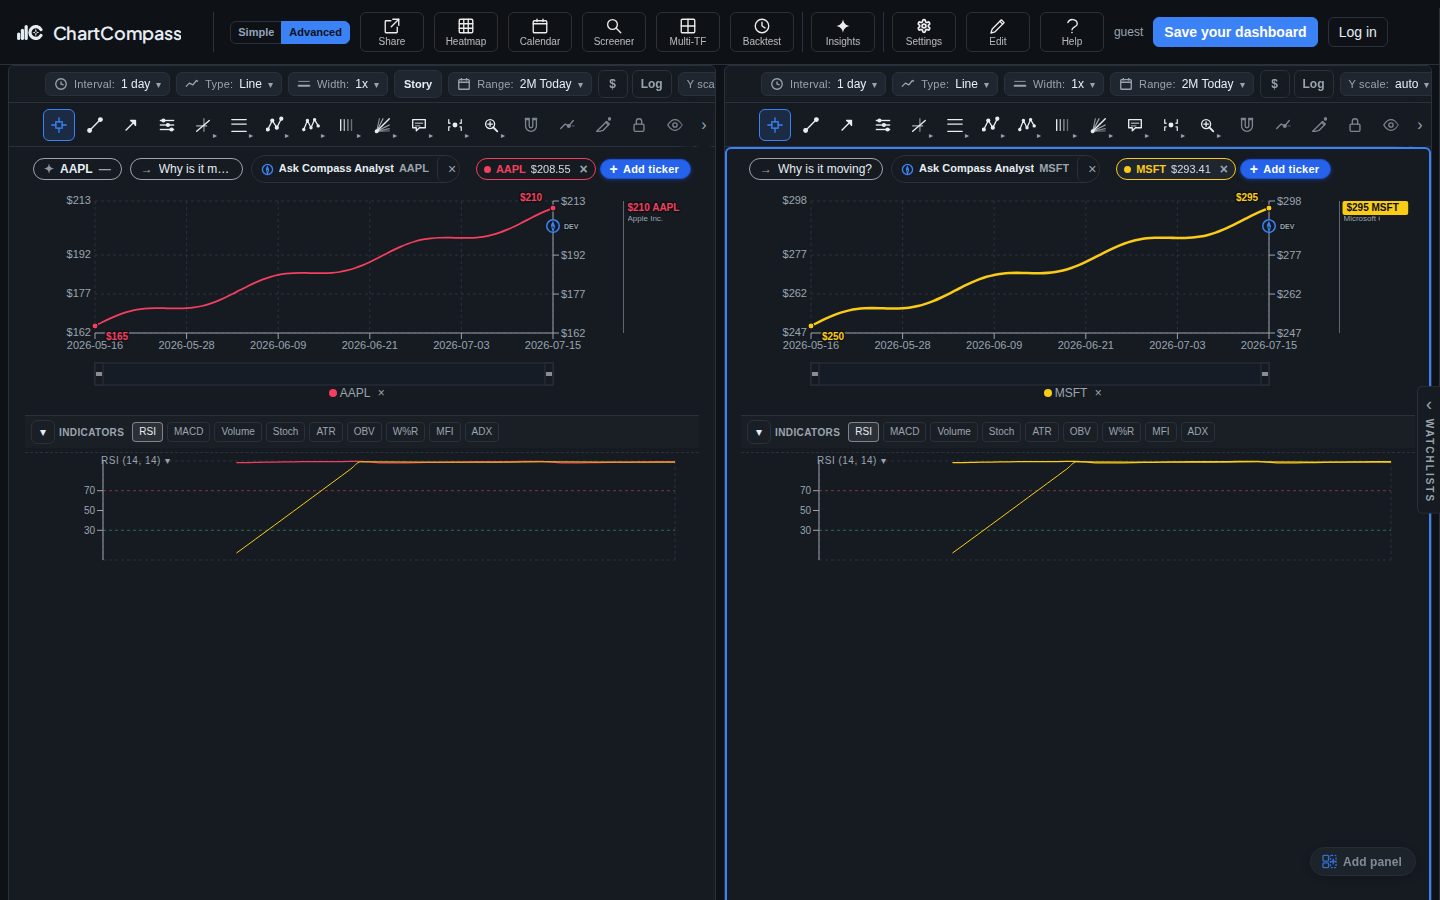This screenshot has width=1440, height=900.
Task: Select Stoch indicator tab in AAPL panel
Action: (285, 432)
